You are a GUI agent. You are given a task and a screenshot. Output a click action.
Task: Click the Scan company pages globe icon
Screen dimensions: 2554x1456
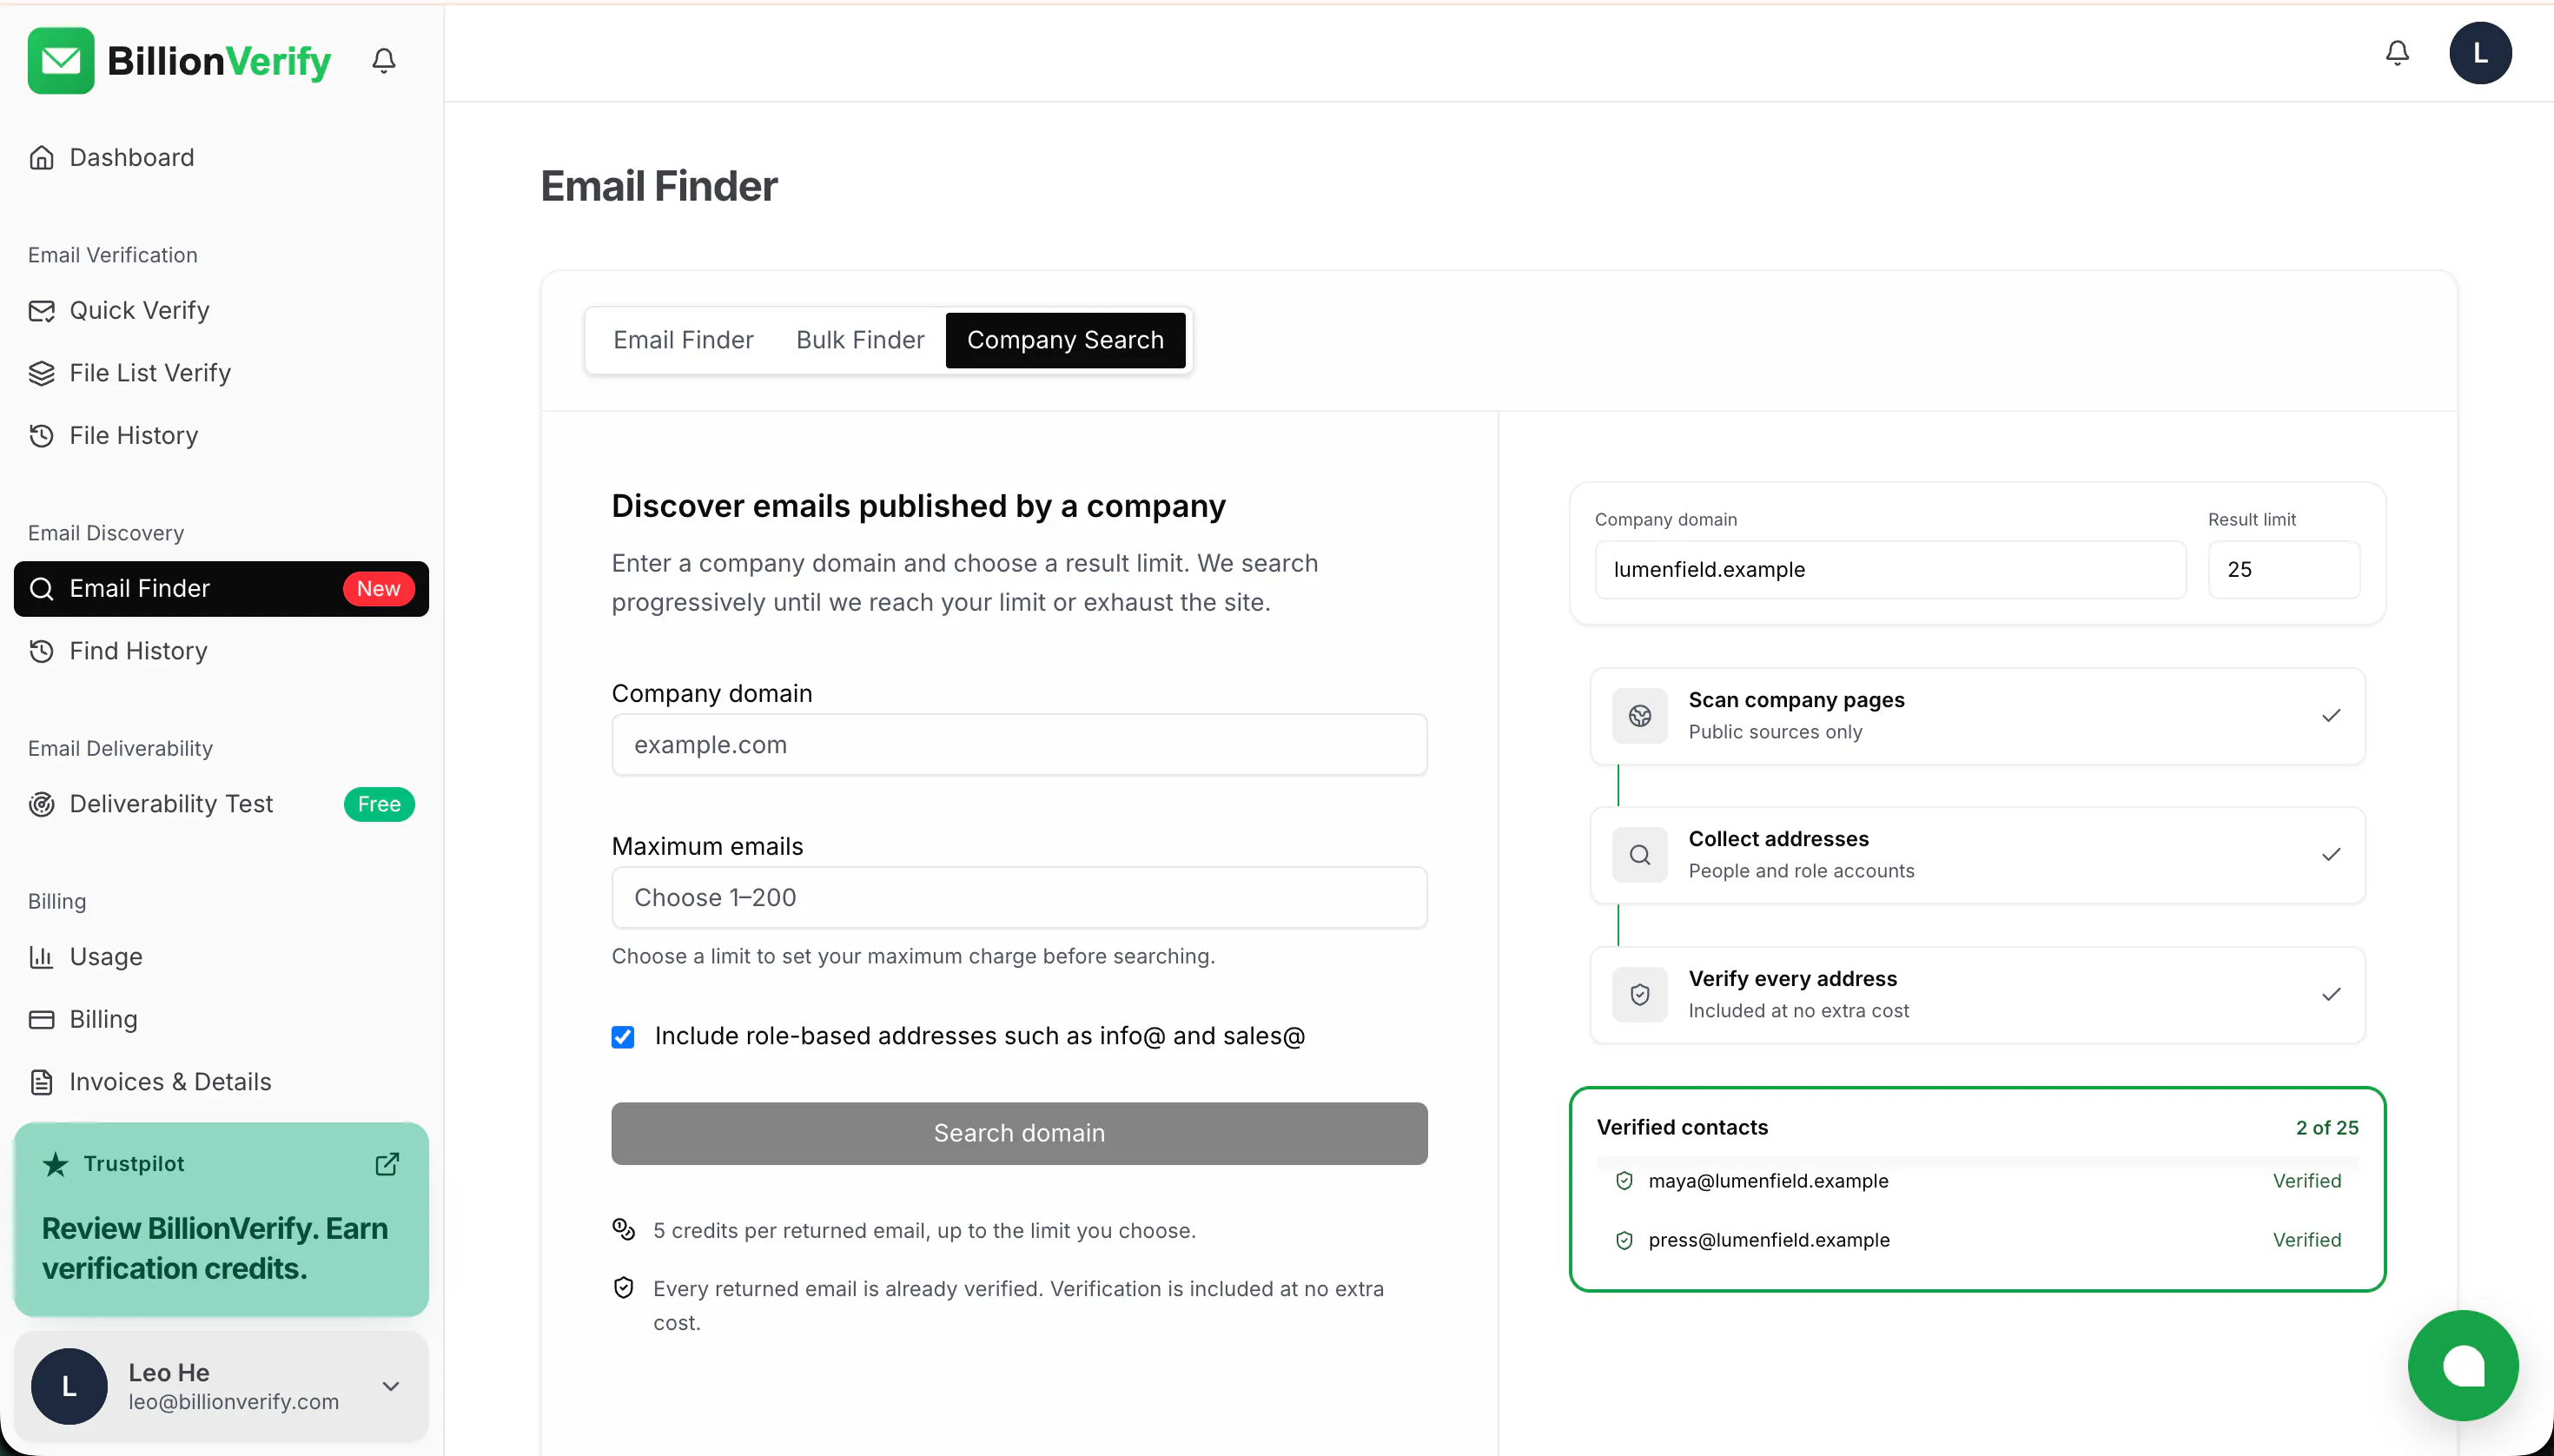1640,716
